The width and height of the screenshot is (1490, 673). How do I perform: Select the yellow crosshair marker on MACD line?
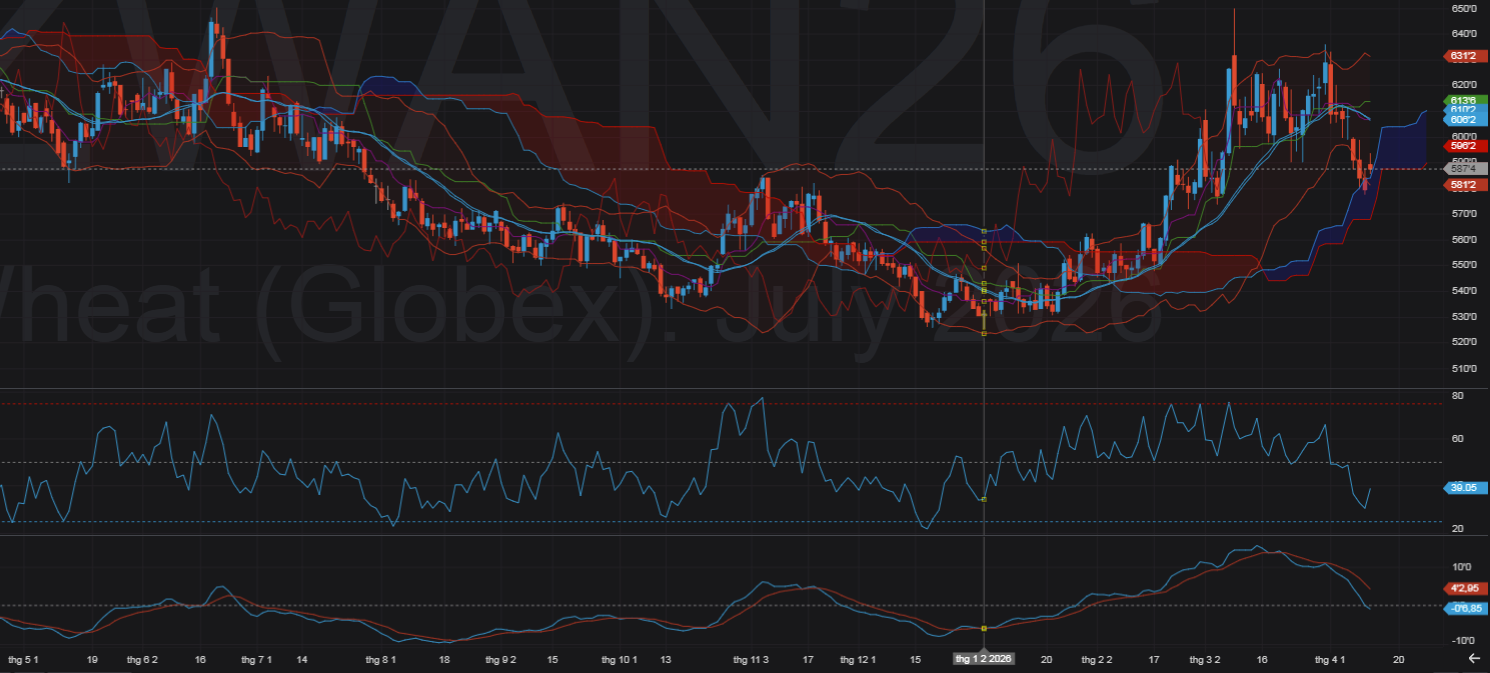(985, 628)
